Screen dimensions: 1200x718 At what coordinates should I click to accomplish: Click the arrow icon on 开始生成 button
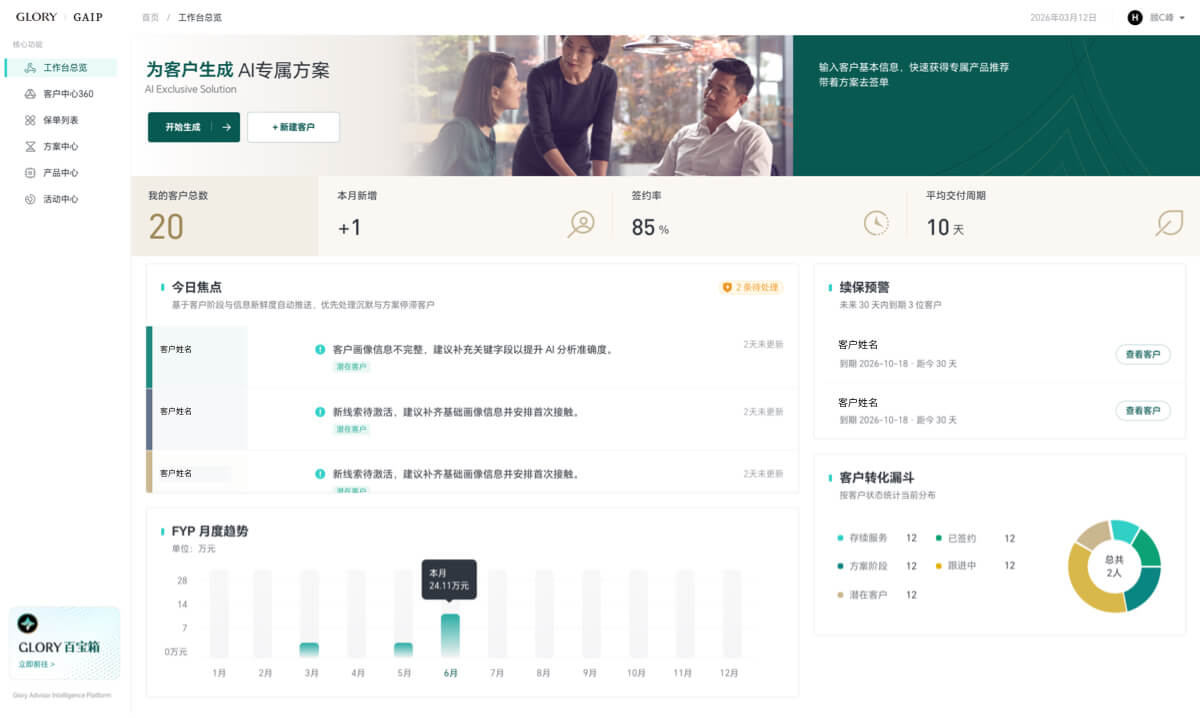[x=226, y=127]
